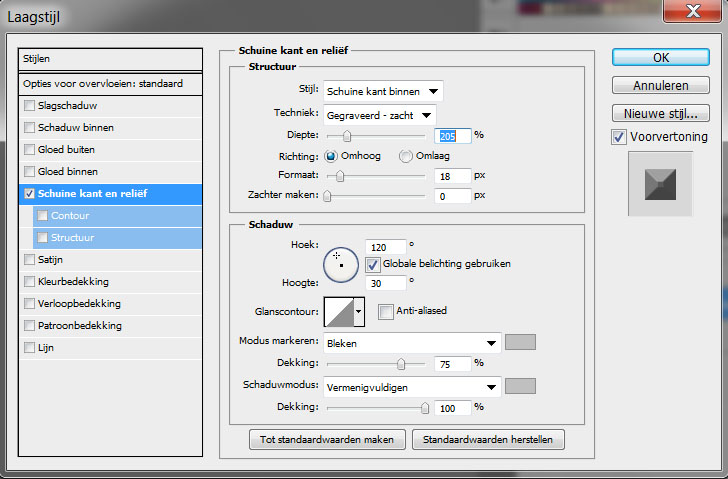Viewport: 728px width, 479px height.
Task: Tick the Gloed binnen checkbox
Action: (29, 172)
